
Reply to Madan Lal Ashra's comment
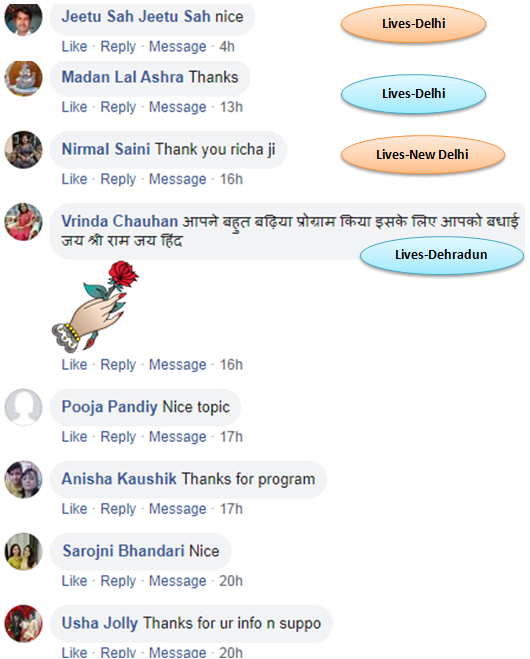pos(118,107)
